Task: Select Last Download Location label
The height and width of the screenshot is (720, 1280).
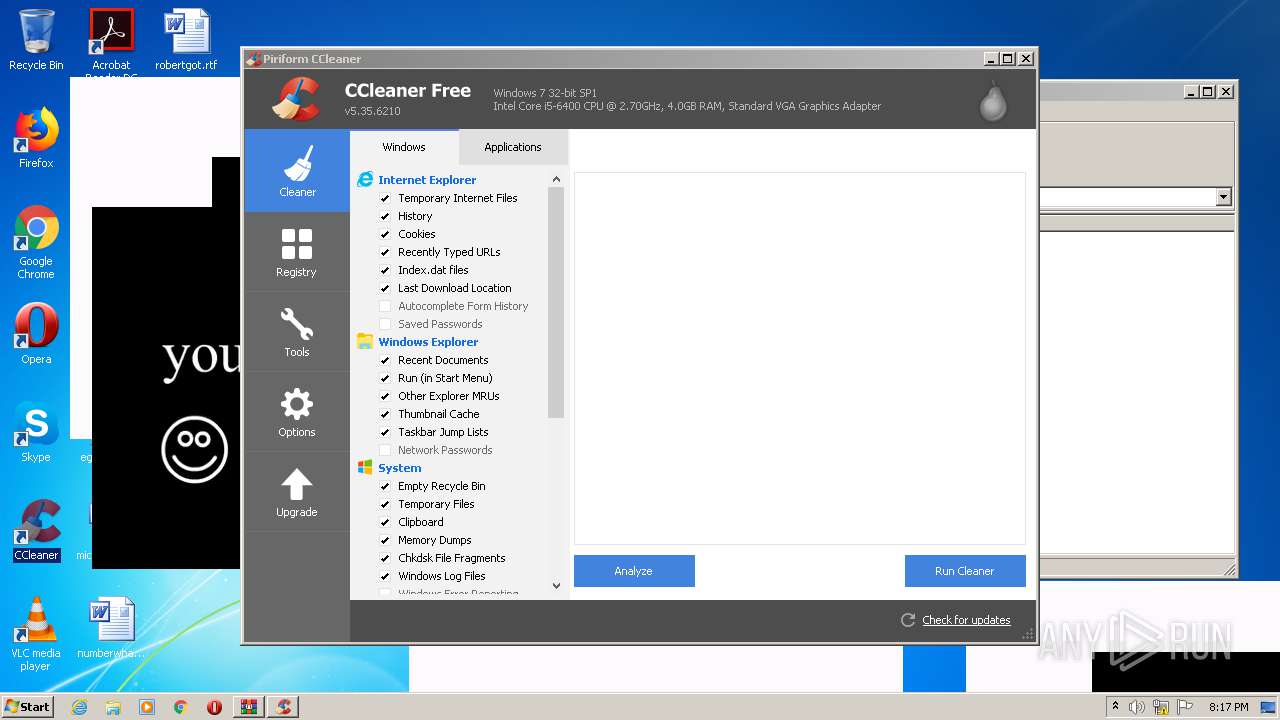Action: [455, 288]
